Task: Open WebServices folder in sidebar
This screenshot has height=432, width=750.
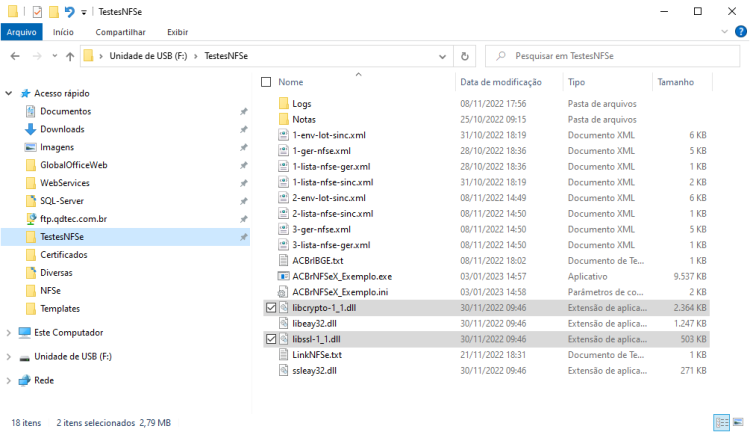Action: pos(65,183)
